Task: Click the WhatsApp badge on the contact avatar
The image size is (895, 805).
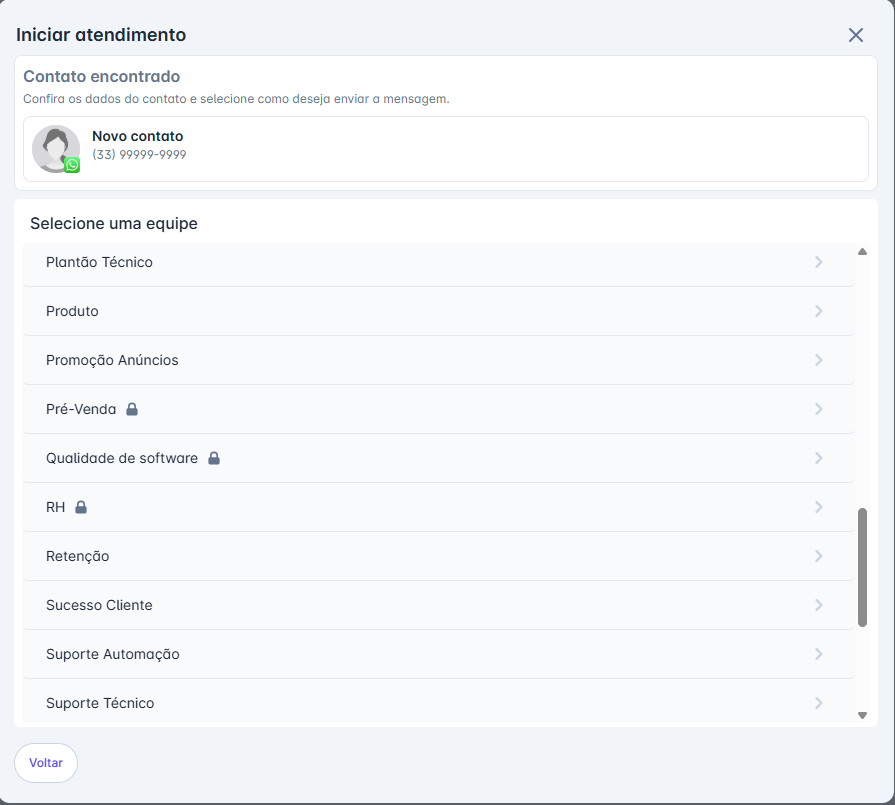Action: point(72,165)
